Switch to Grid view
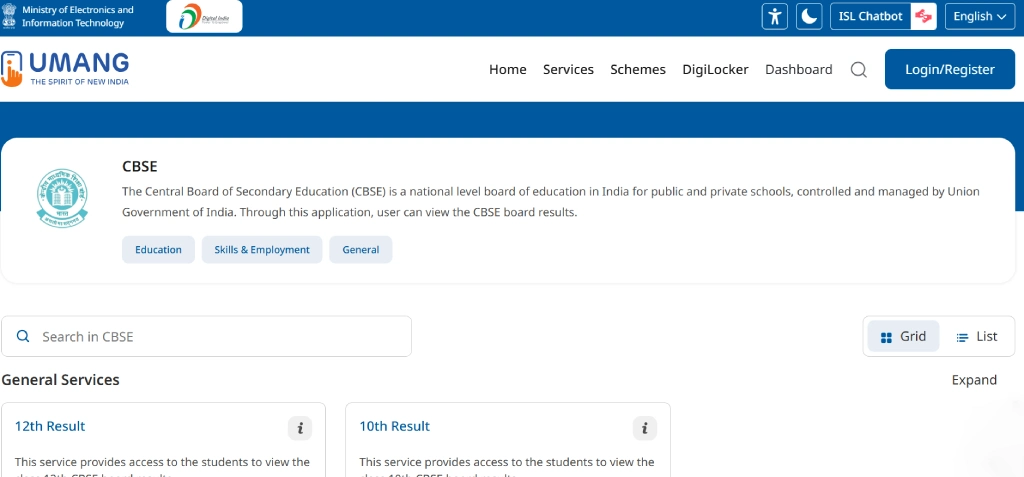 (903, 337)
